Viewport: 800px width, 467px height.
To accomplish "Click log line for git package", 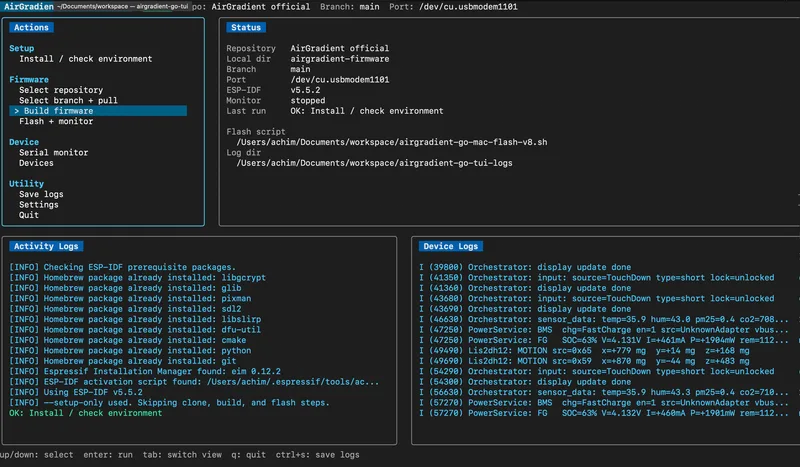I will 123,361.
